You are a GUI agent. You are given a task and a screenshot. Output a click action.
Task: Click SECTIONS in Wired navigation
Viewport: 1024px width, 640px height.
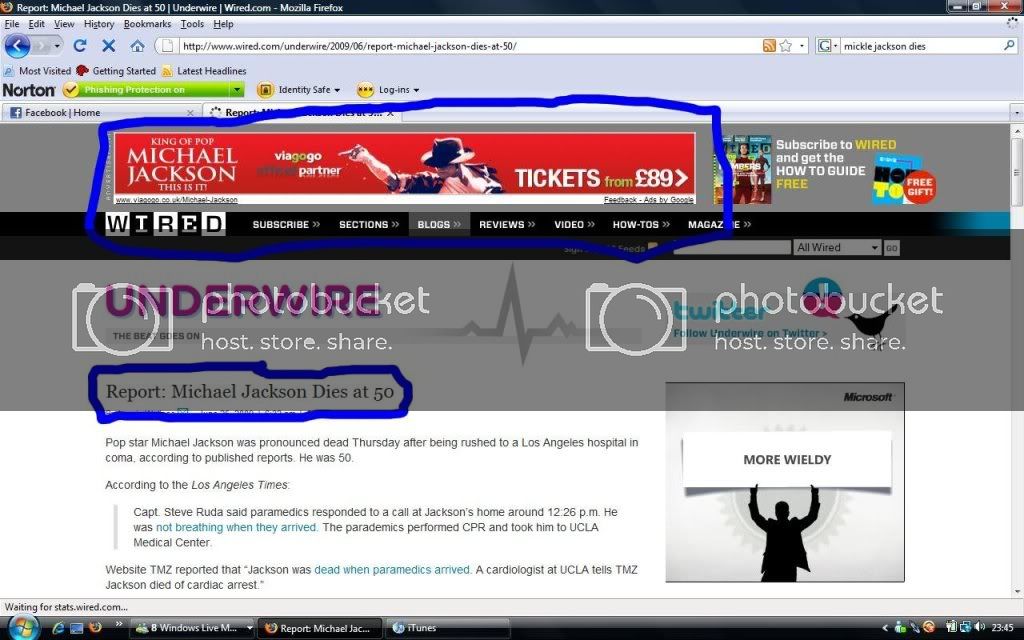pyautogui.click(x=369, y=224)
